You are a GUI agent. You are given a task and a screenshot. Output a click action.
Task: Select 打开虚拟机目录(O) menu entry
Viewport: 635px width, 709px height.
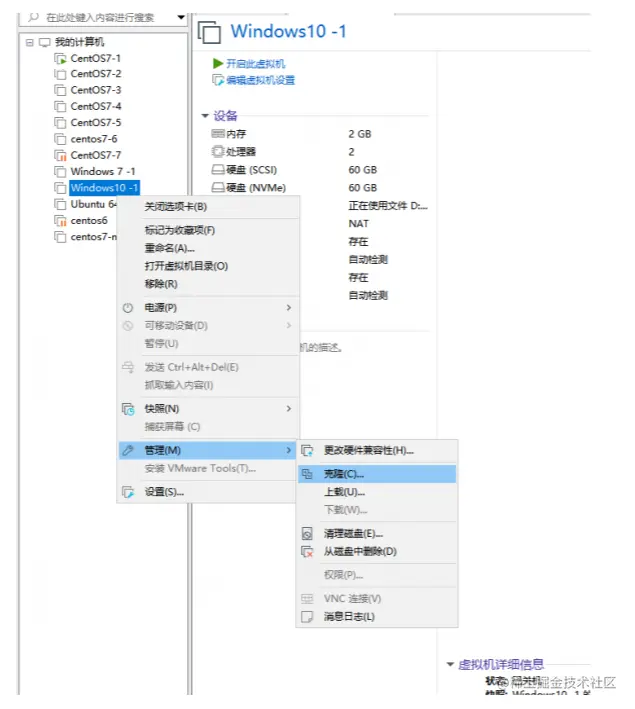pos(208,266)
